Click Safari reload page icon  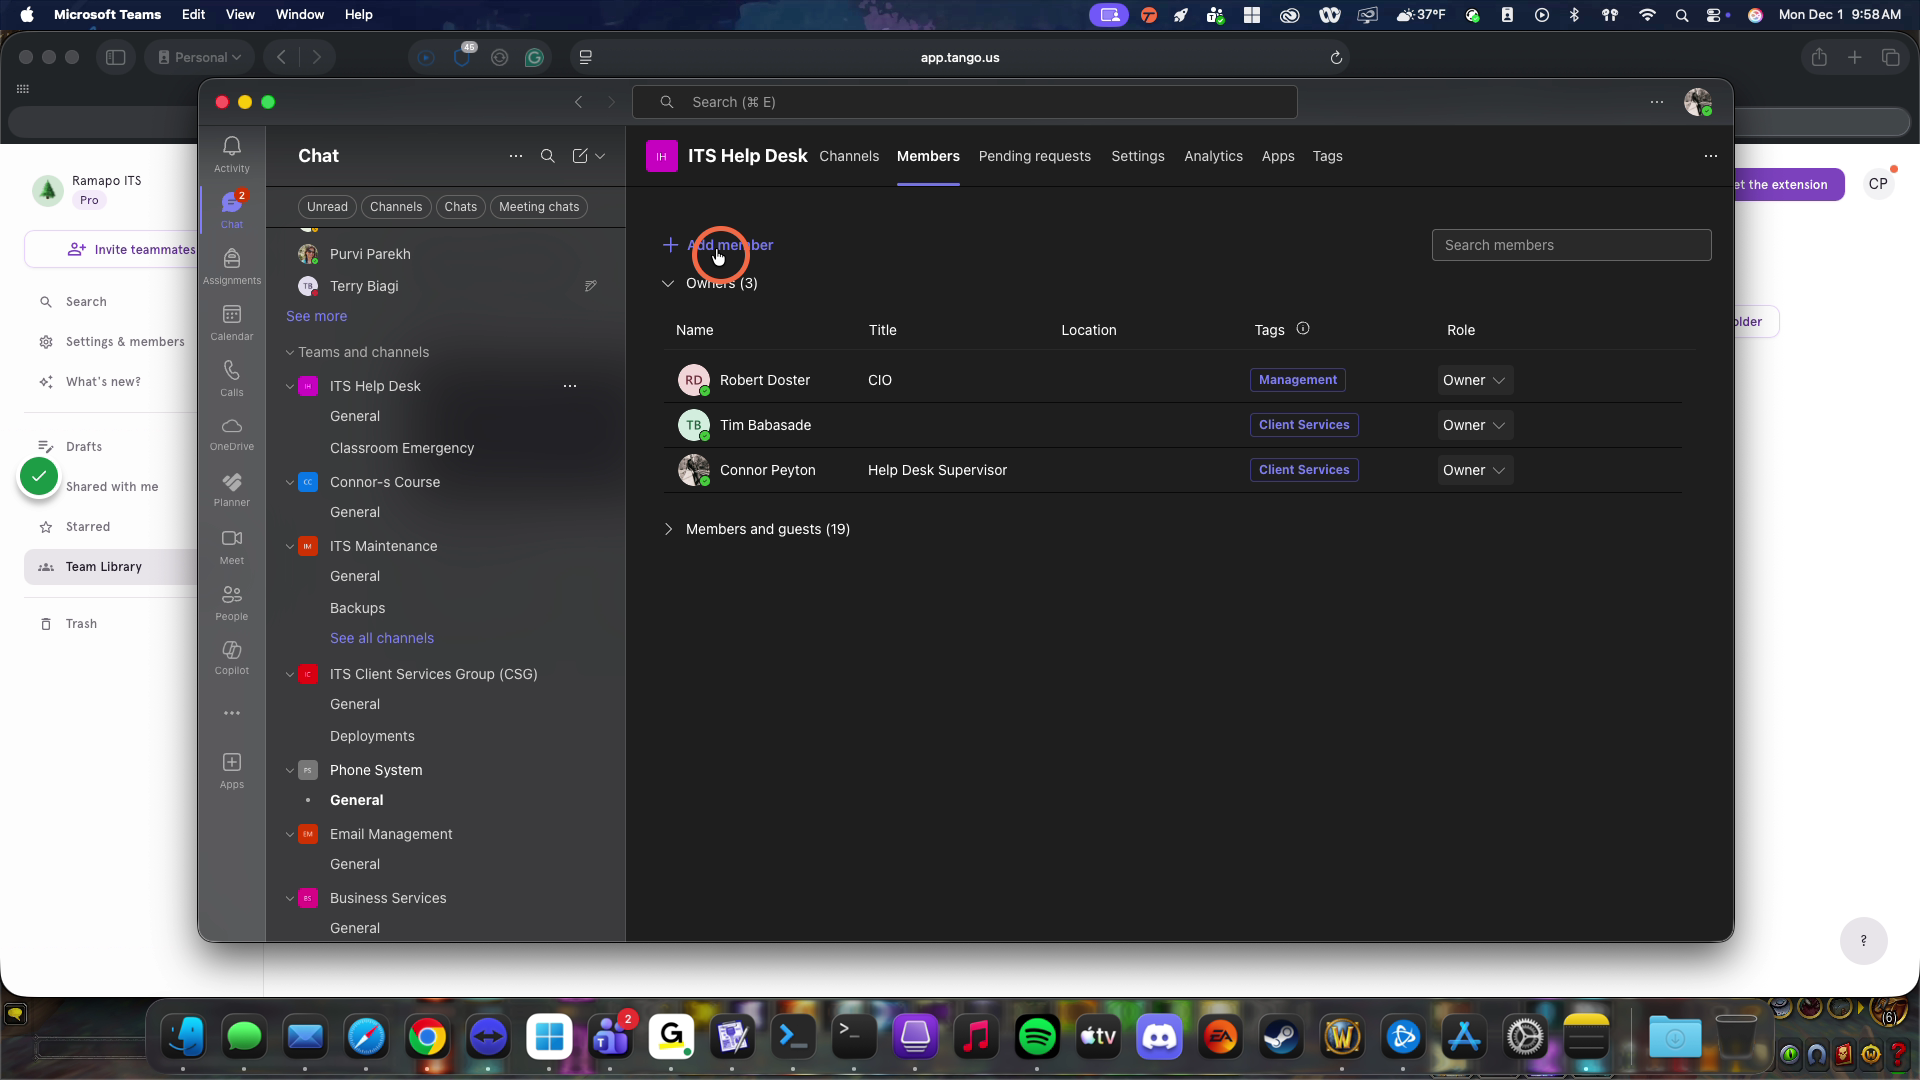[1335, 58]
